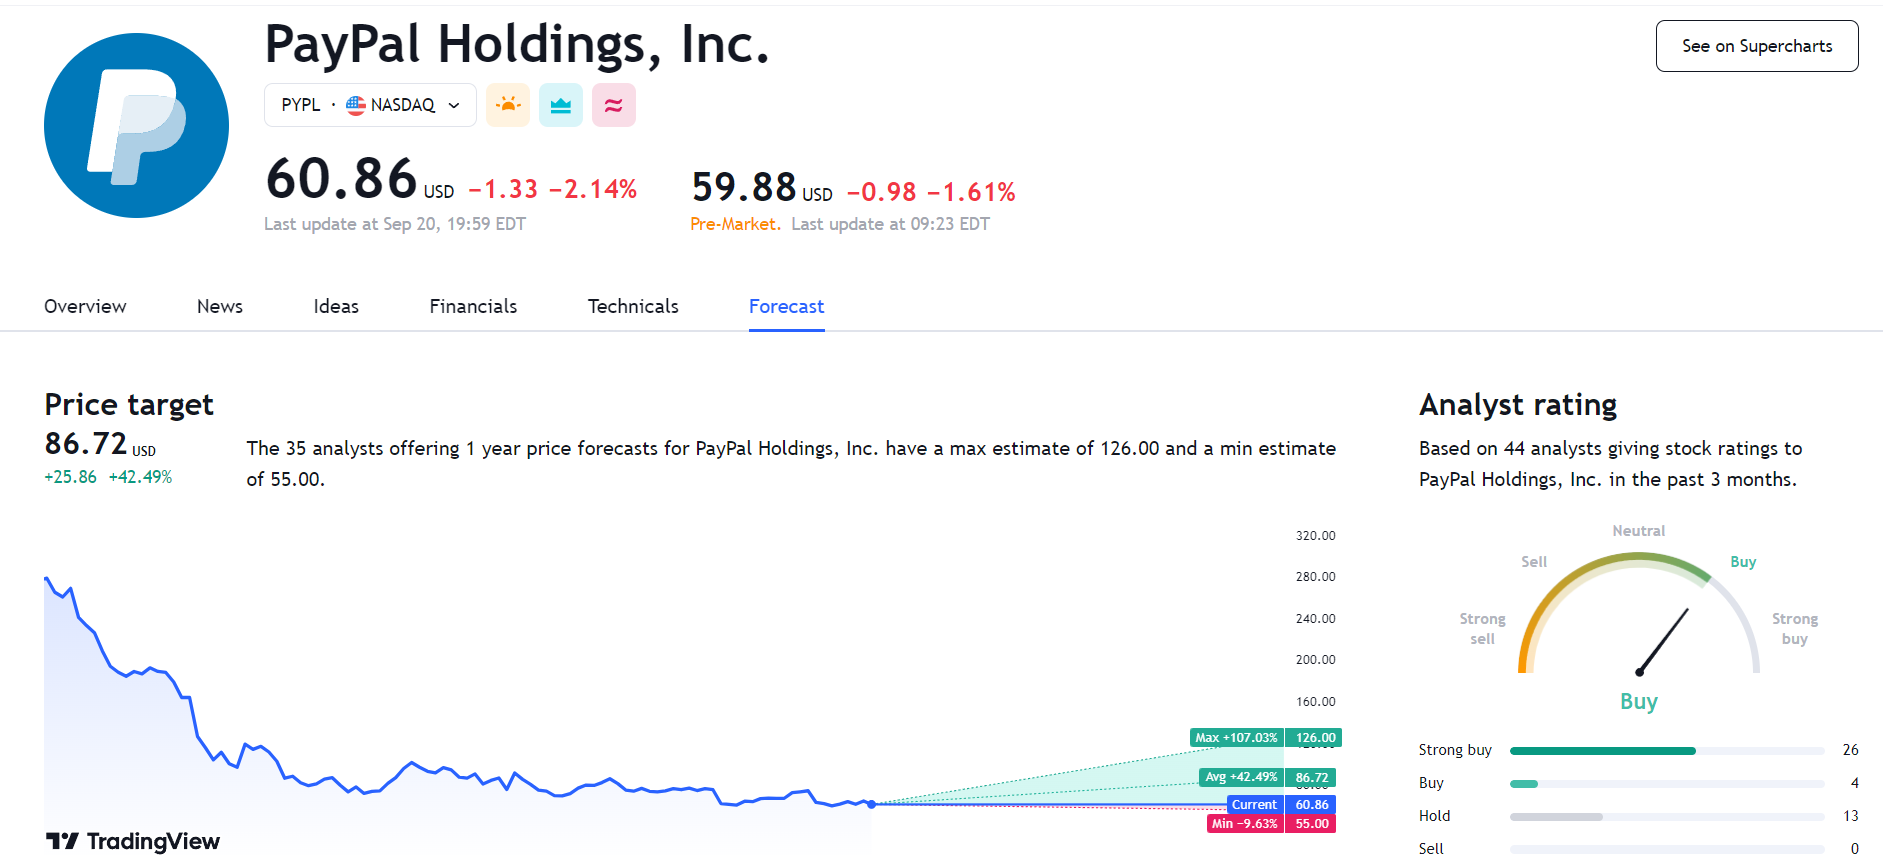Click the TradingView logo on chart

[133, 841]
